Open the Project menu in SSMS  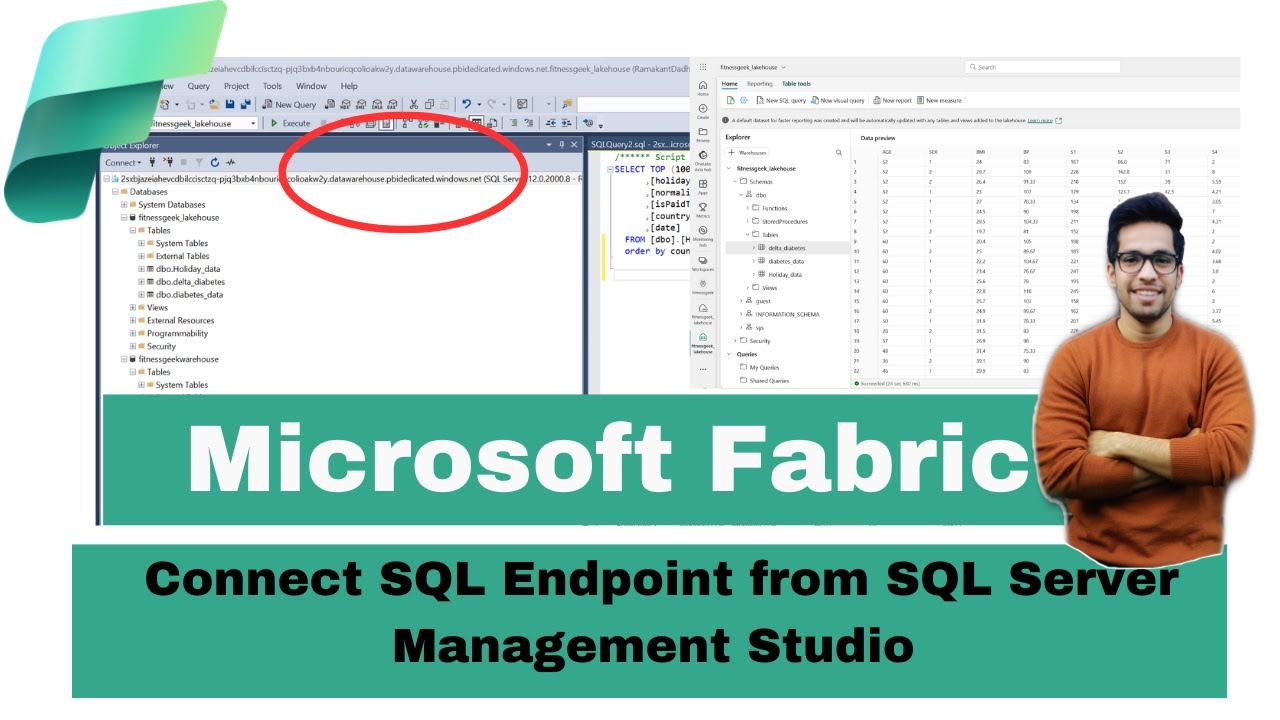[x=237, y=86]
